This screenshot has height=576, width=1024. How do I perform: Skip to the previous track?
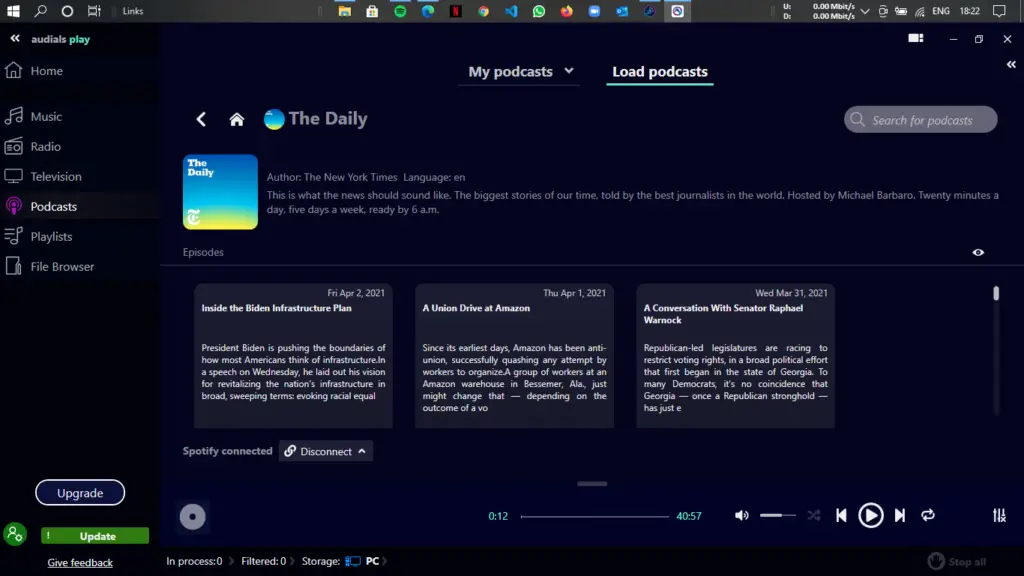coord(841,516)
